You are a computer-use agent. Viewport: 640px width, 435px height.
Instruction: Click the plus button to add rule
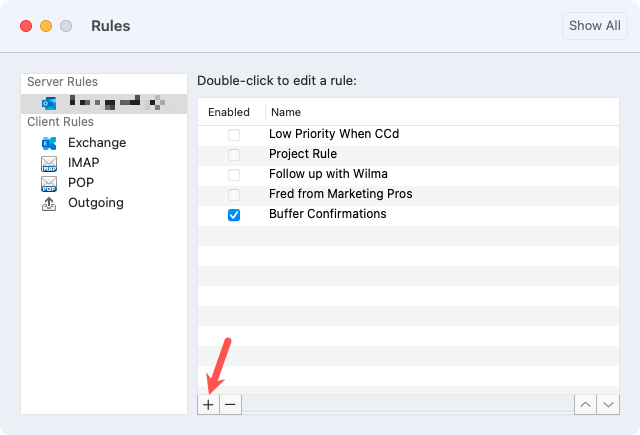[x=208, y=404]
